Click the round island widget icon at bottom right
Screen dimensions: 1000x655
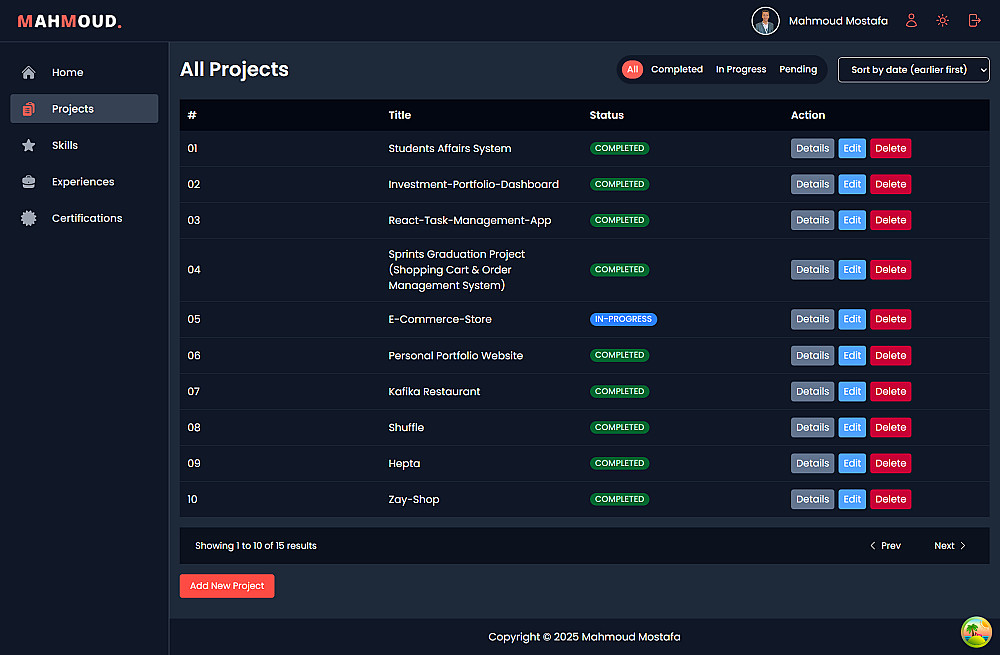click(x=976, y=631)
